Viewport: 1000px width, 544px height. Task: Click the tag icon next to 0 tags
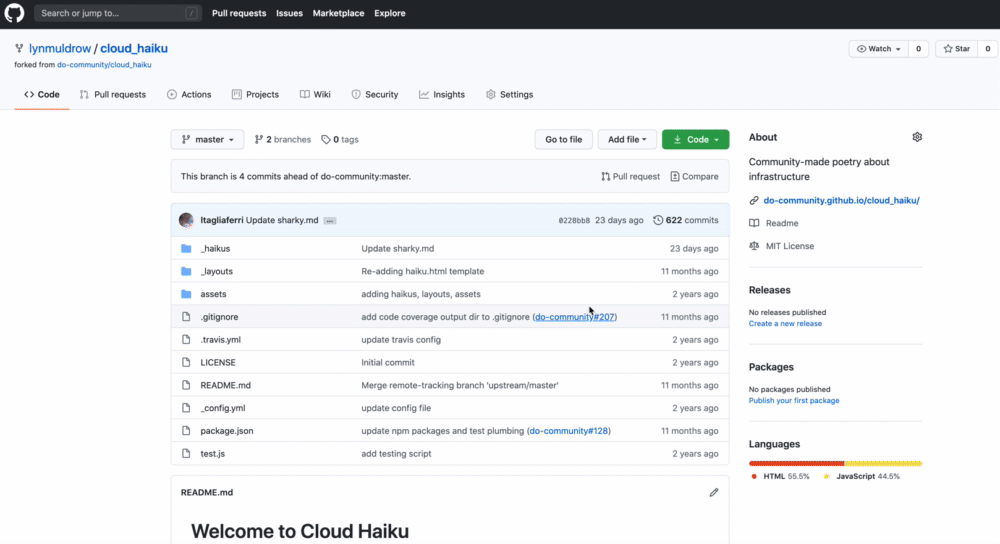(326, 140)
